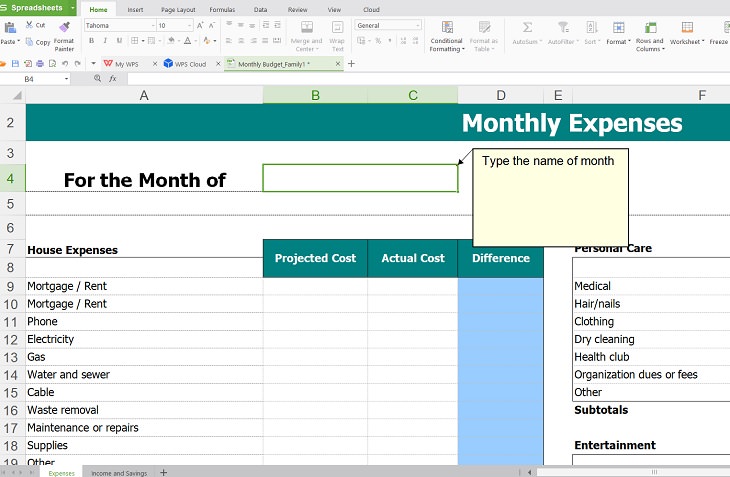Select row 9 header
Image resolution: width=730 pixels, height=477 pixels.
coord(10,286)
